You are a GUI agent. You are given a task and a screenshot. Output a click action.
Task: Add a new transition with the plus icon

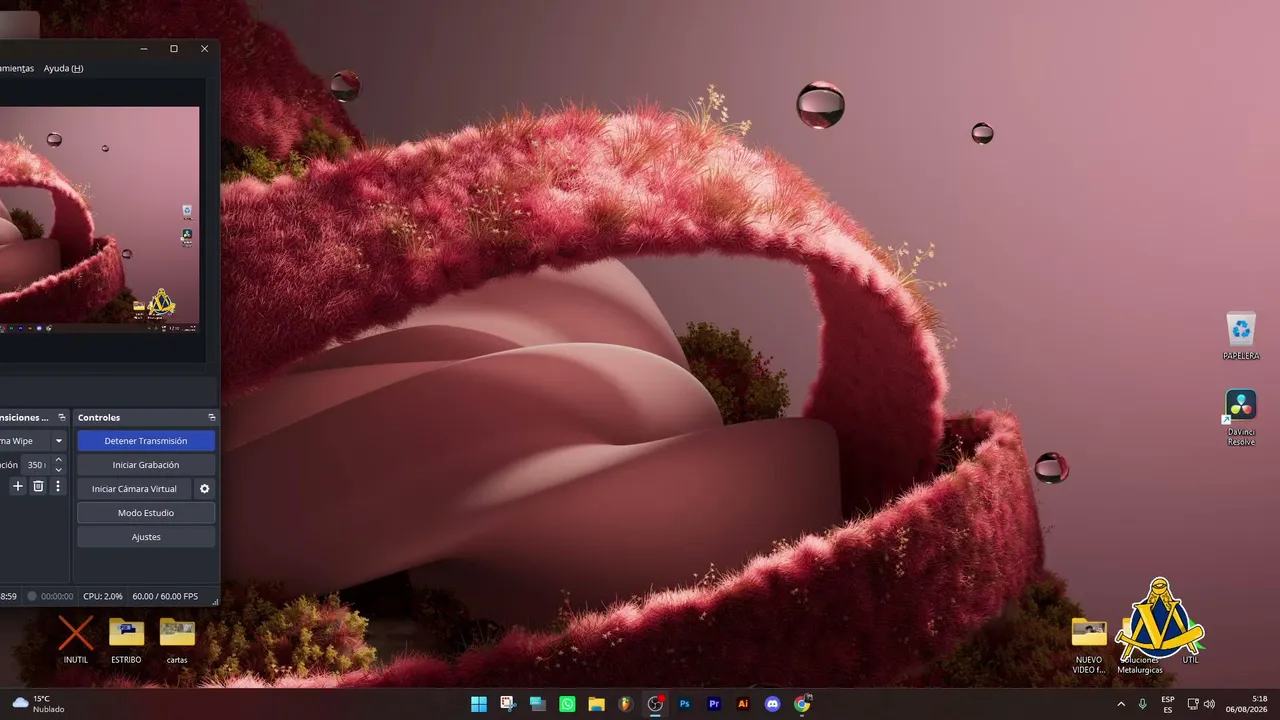pos(17,486)
